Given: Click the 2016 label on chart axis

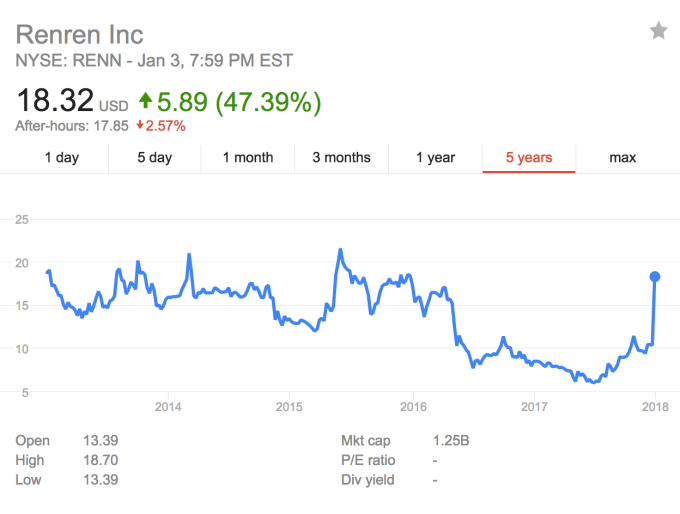Looking at the screenshot, I should pos(413,407).
